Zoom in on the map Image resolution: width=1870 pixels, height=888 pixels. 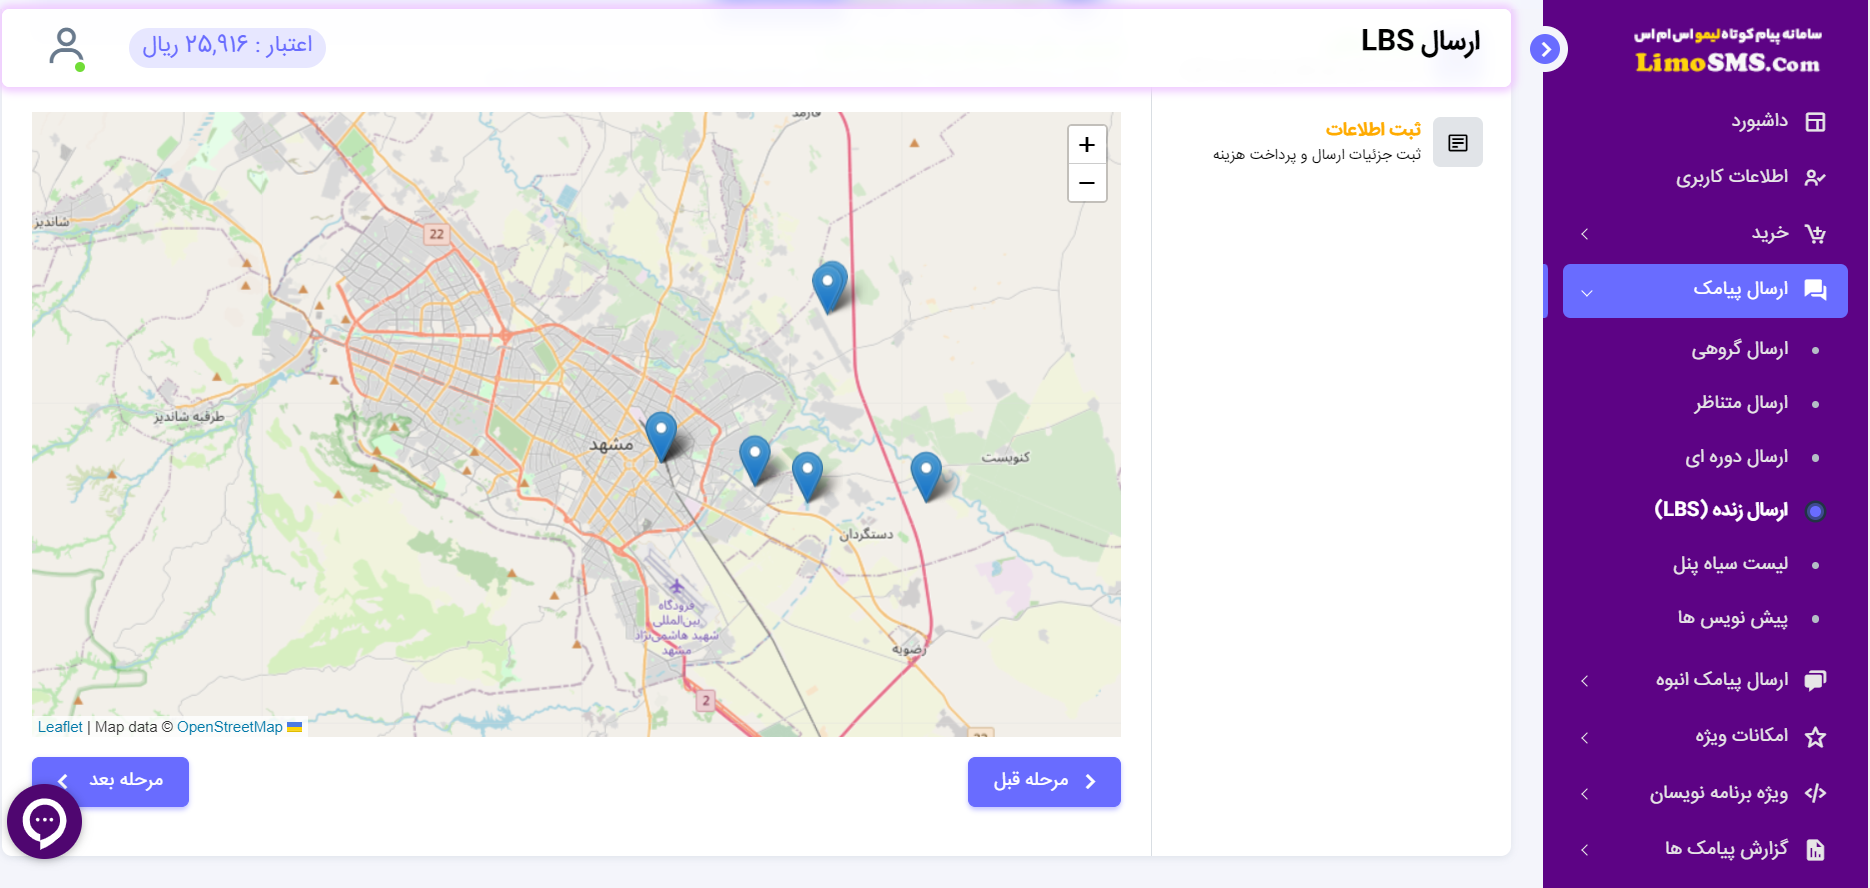pos(1087,145)
